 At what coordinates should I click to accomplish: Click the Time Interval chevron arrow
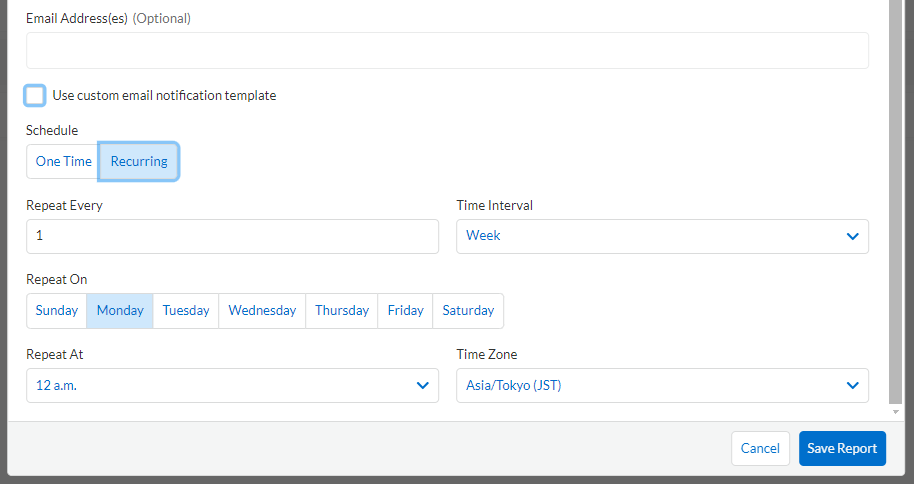[x=852, y=237]
